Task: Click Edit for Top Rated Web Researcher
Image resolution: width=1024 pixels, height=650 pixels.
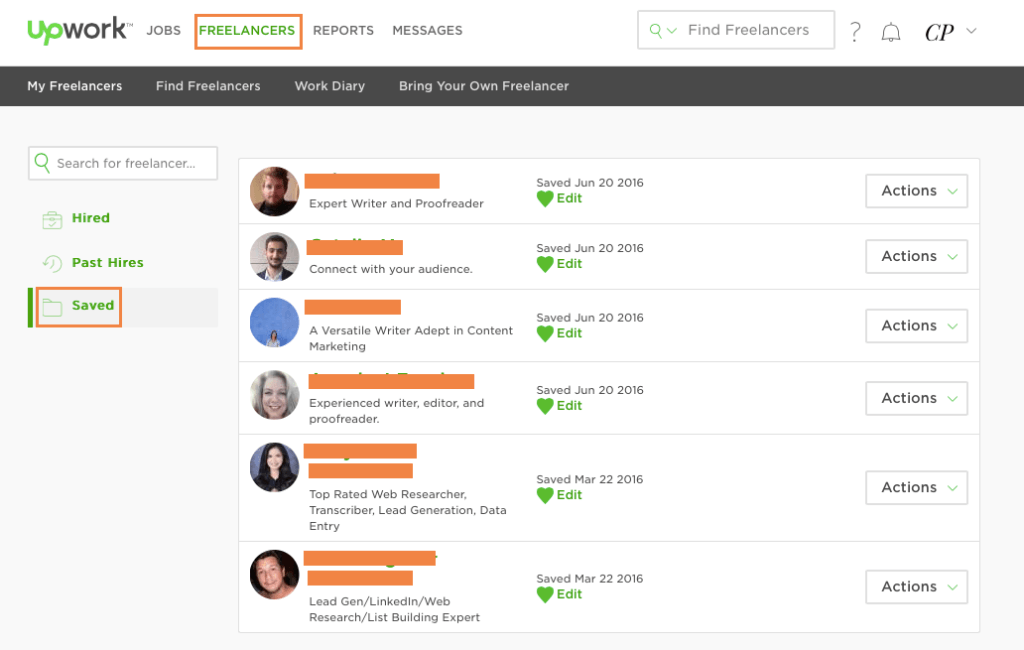Action: (569, 495)
